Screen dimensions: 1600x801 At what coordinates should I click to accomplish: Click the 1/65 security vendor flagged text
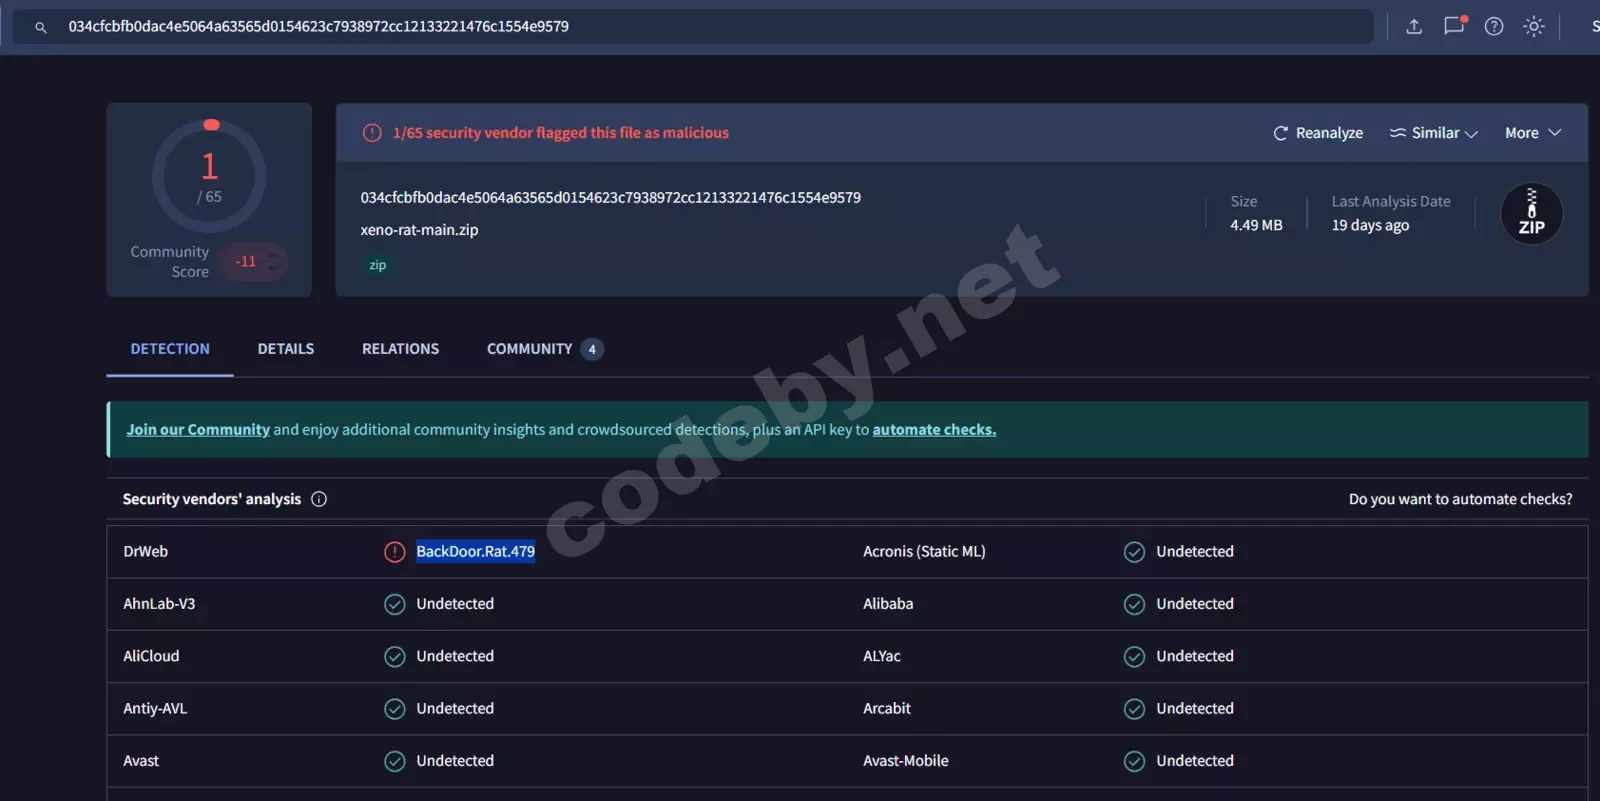coord(561,133)
